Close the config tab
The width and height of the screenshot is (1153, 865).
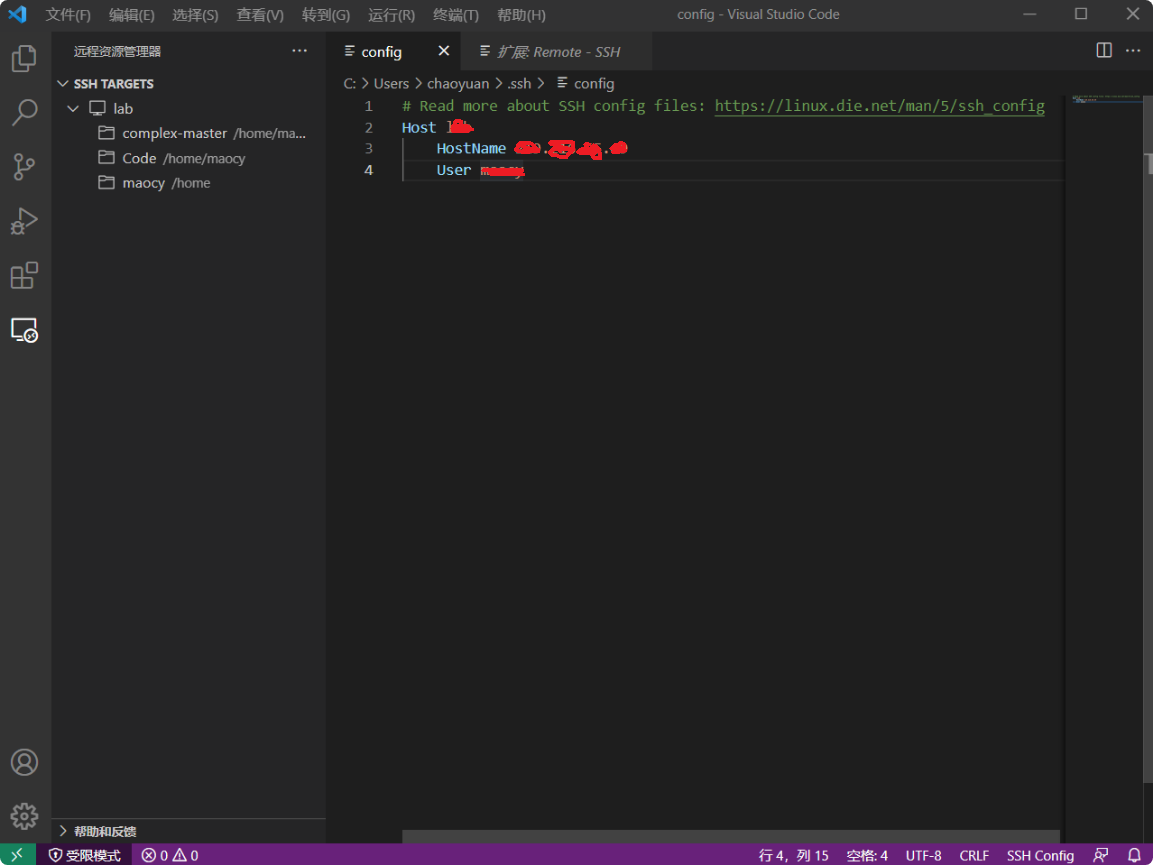(443, 51)
